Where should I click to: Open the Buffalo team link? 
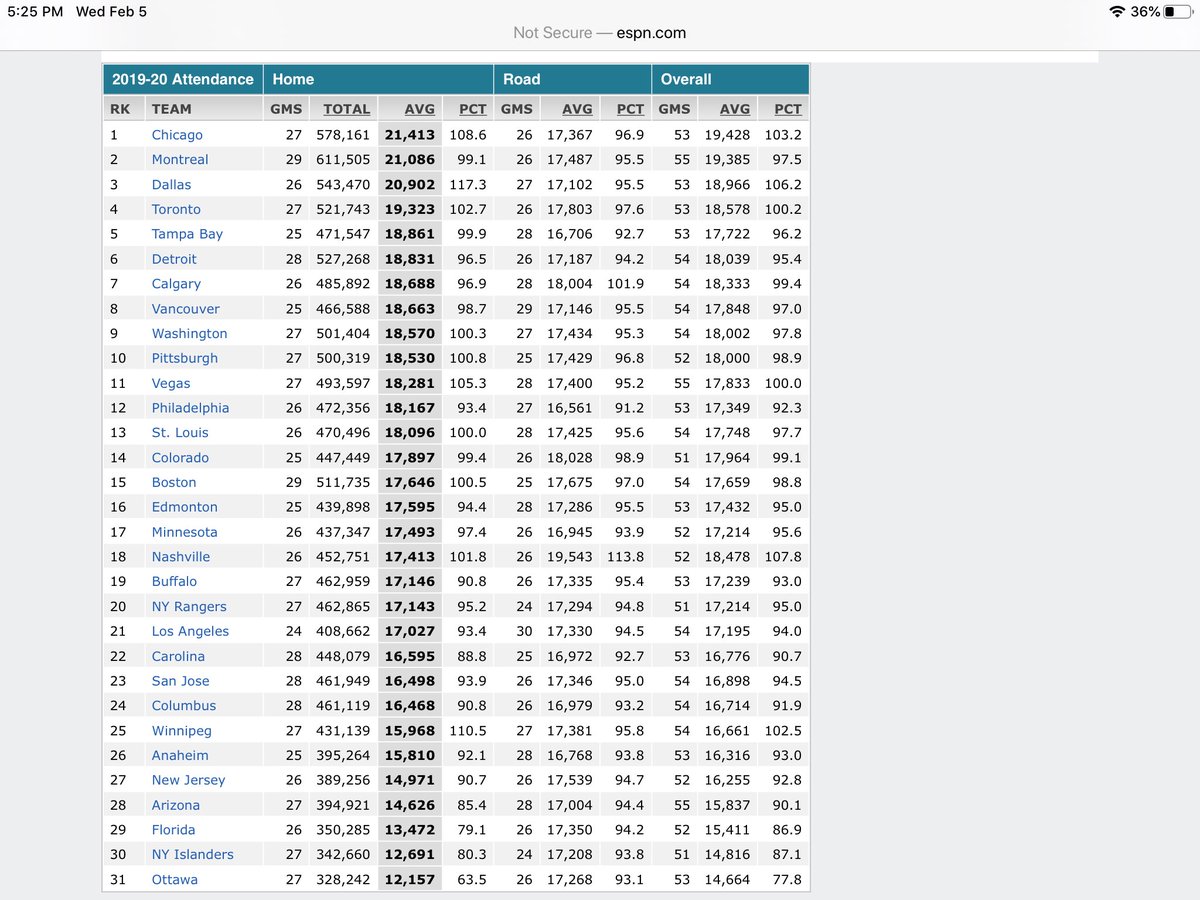click(x=174, y=581)
